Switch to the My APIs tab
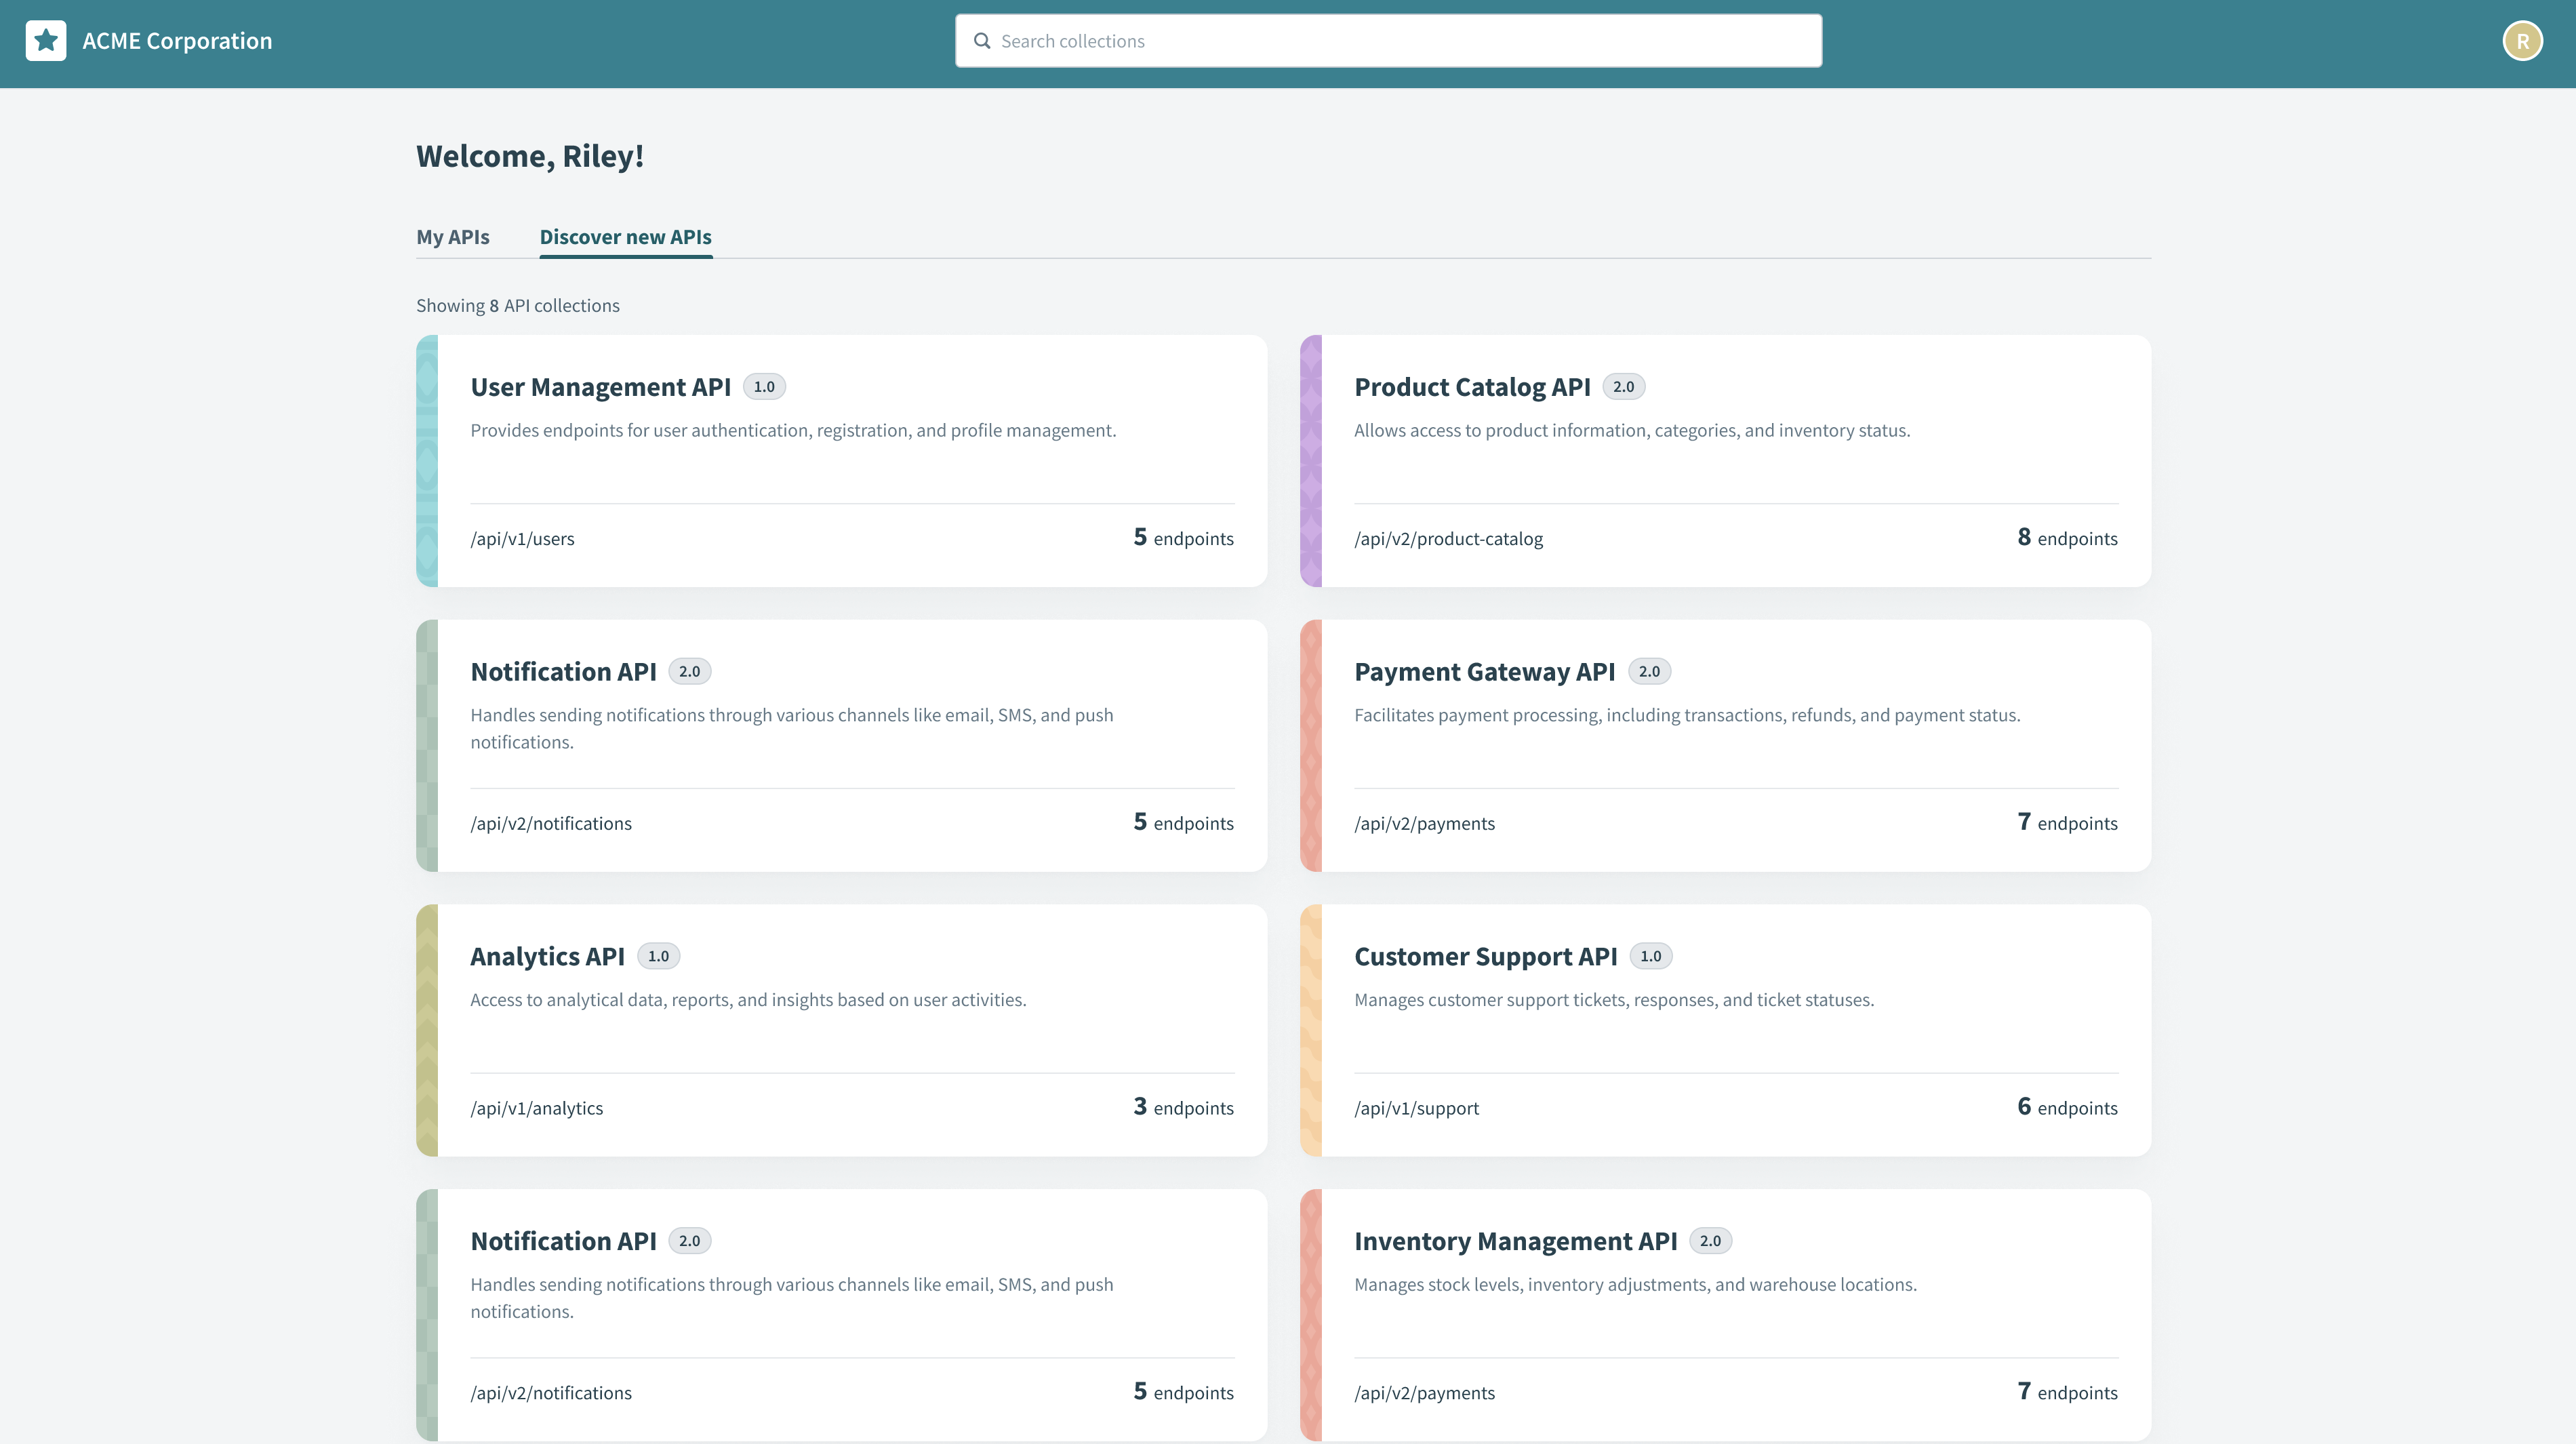Screen dimensions: 2576x1444 tap(452, 237)
